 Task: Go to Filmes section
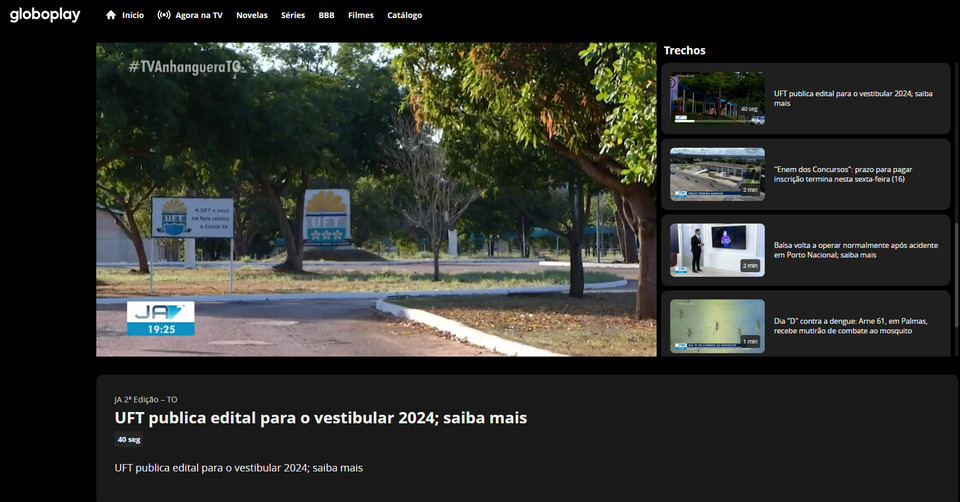[x=361, y=15]
